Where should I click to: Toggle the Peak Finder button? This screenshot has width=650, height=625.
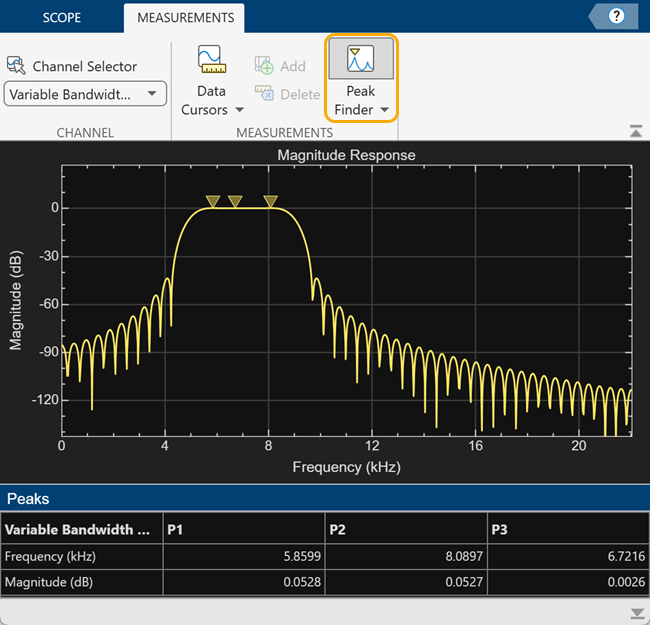pyautogui.click(x=361, y=59)
